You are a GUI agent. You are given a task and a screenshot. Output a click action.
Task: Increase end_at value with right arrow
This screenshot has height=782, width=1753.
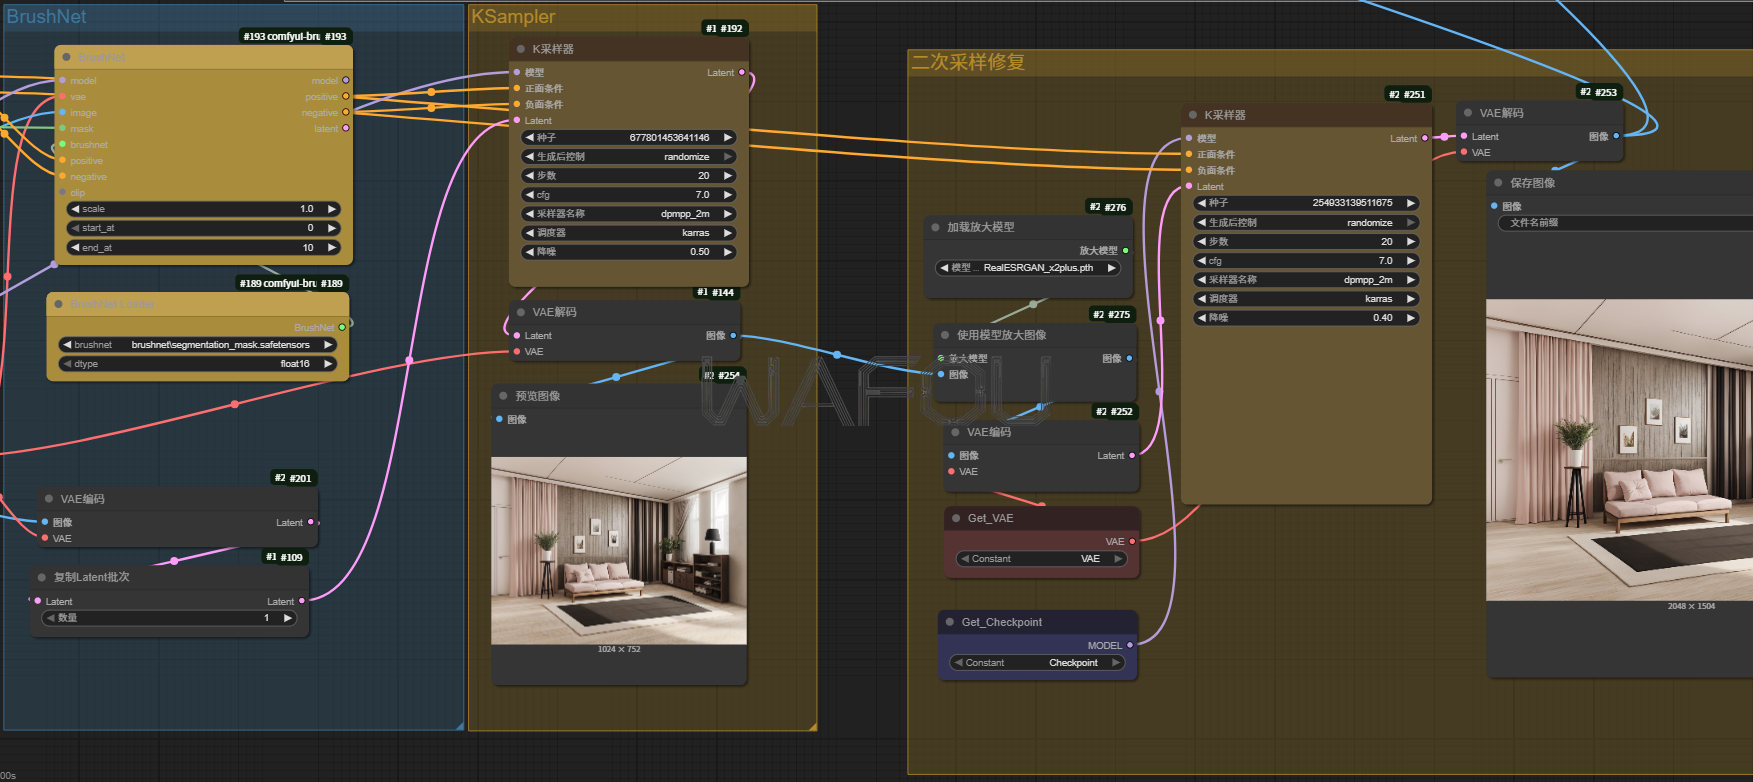coord(332,248)
